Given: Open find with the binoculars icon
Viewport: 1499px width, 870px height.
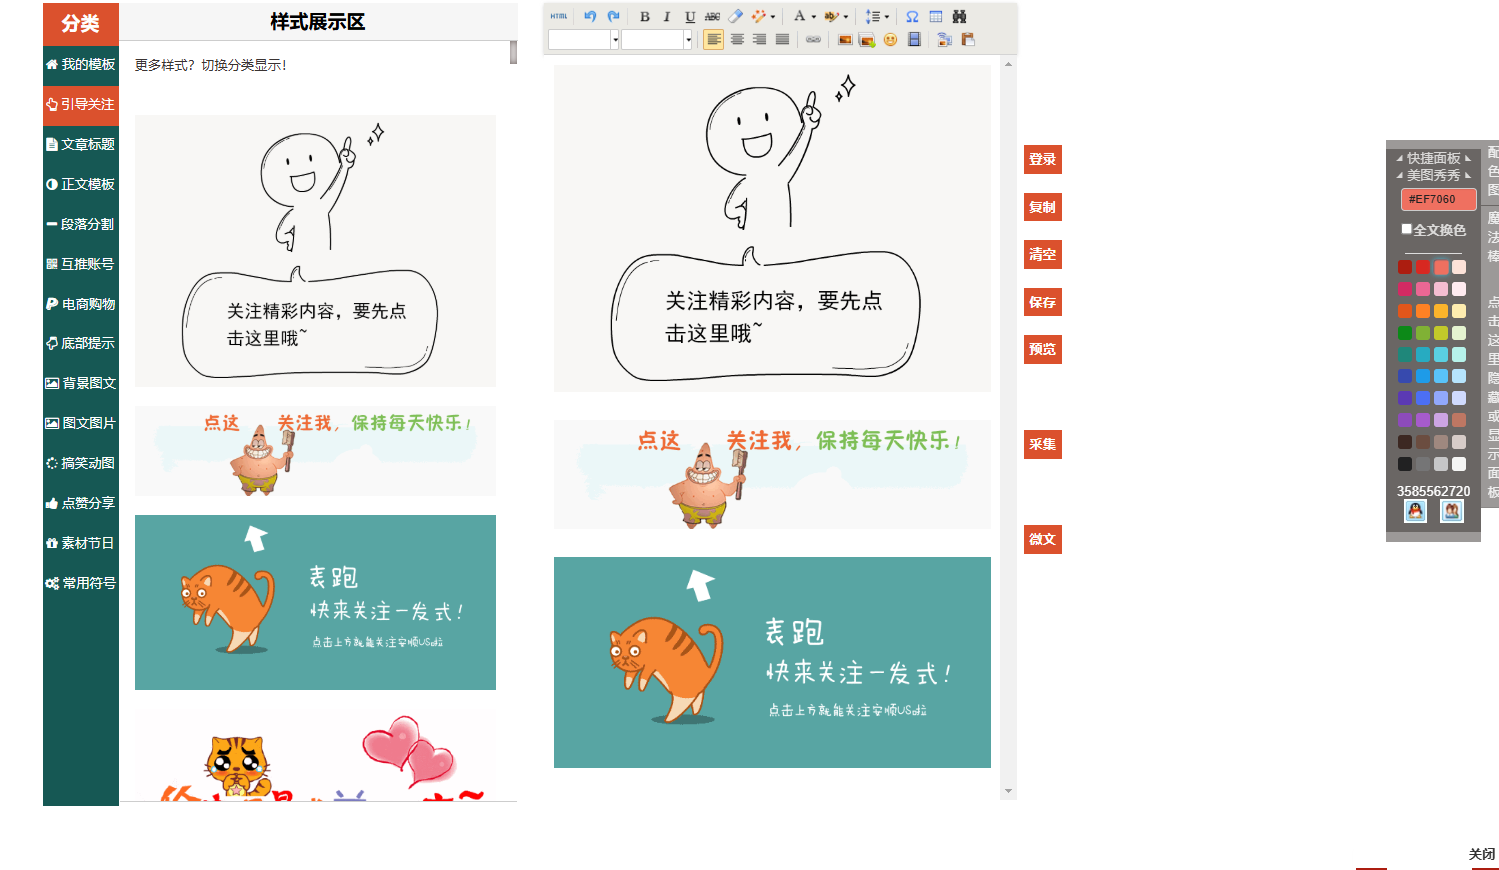Looking at the screenshot, I should tap(960, 16).
